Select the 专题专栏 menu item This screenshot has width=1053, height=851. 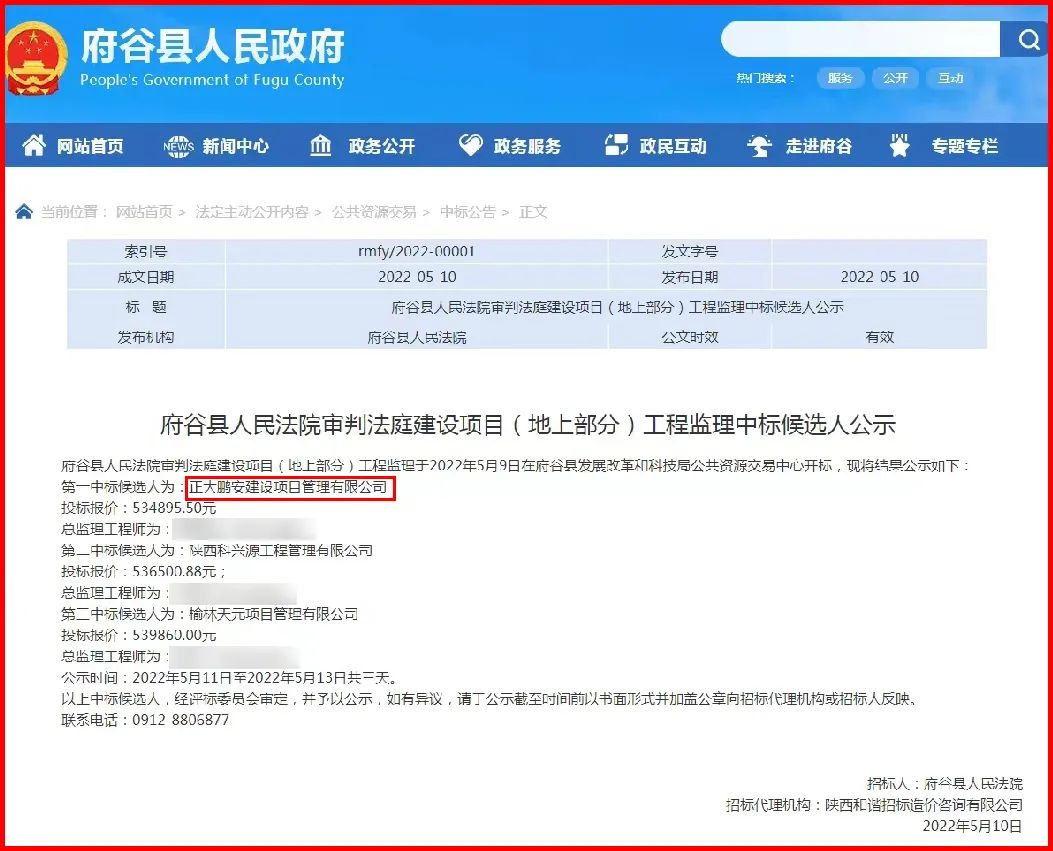tap(965, 146)
